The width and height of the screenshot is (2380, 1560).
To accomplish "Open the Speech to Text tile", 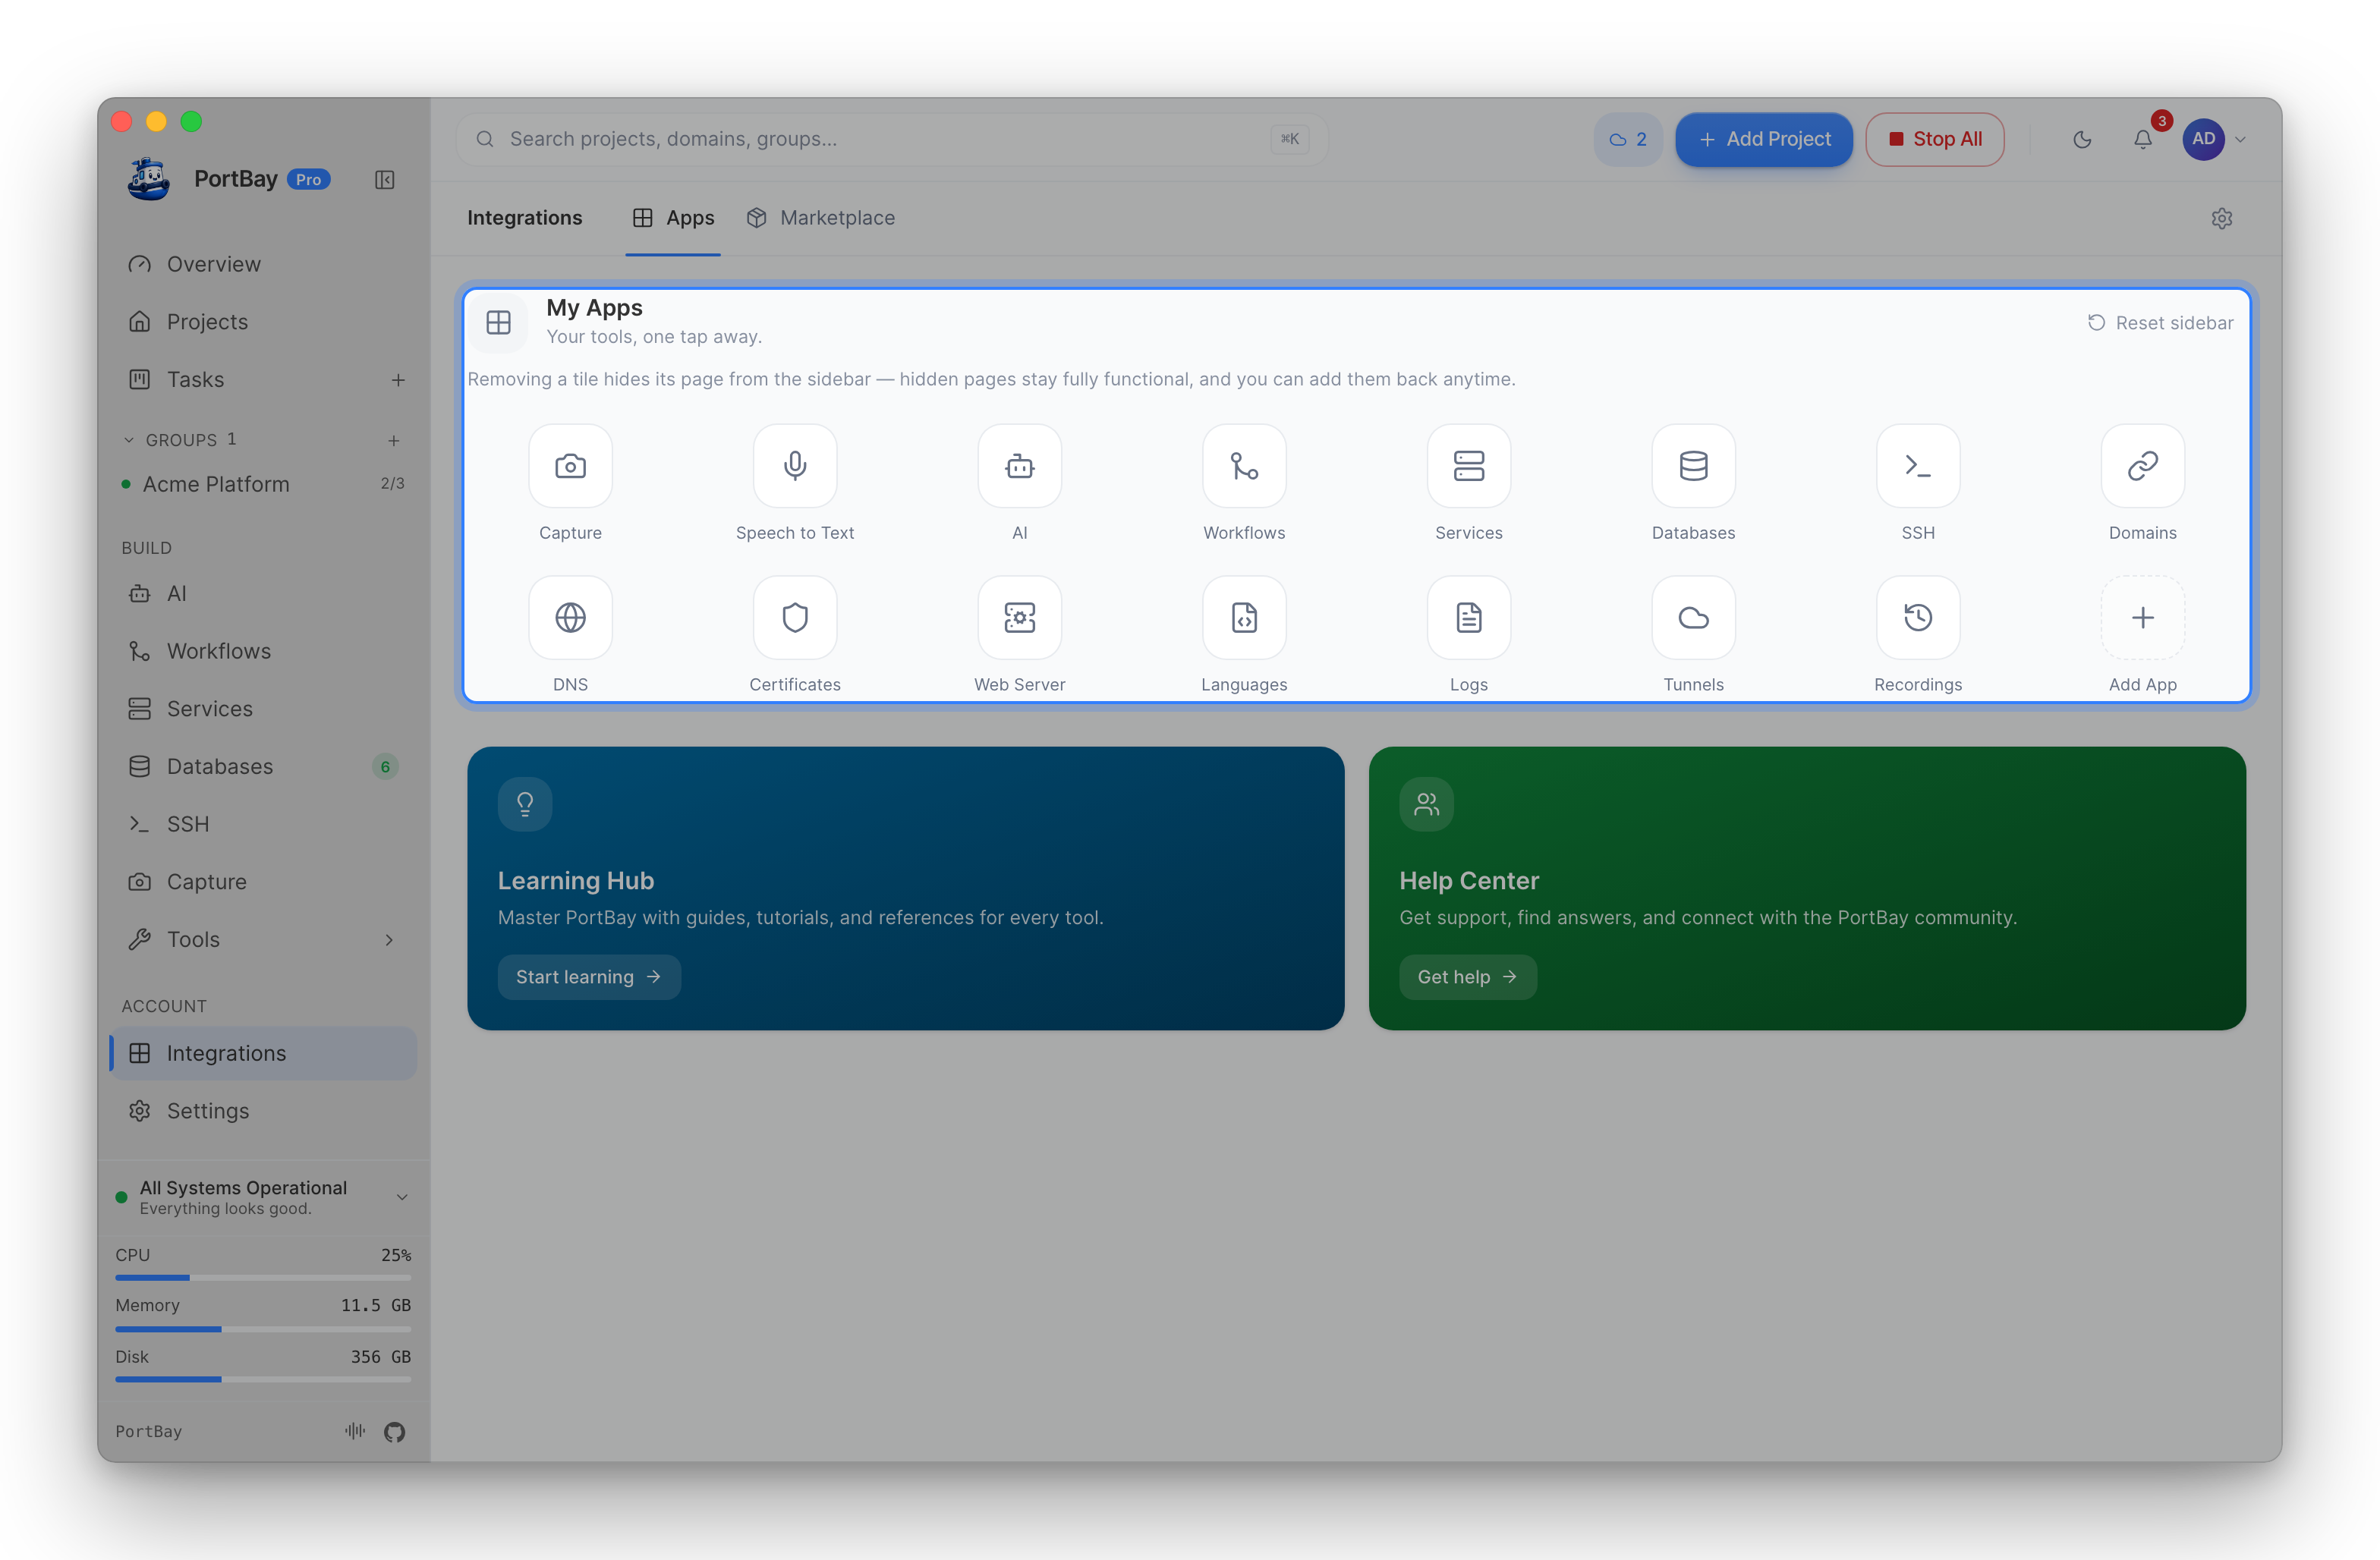I will [x=795, y=466].
